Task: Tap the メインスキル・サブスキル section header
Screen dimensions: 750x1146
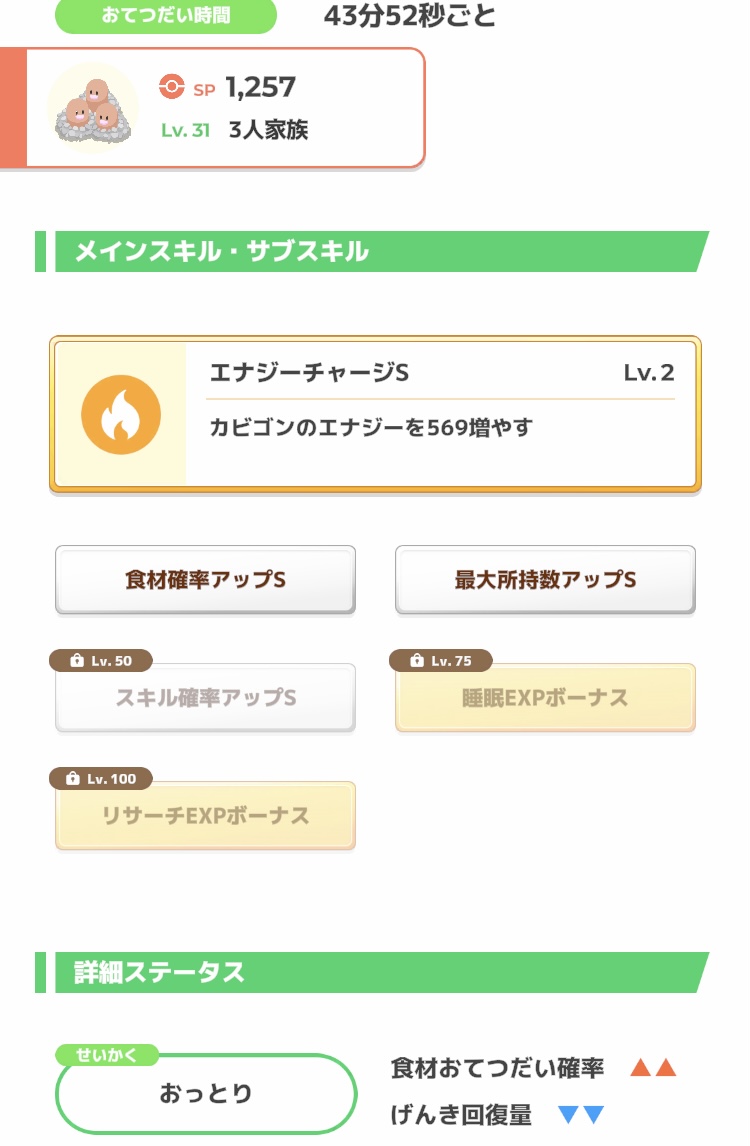Action: tap(222, 251)
